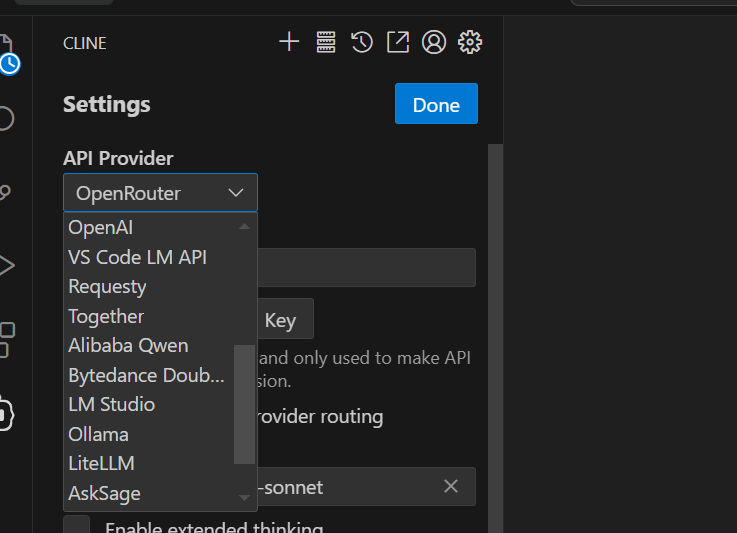The image size is (737, 533).
Task: Open Cline in editor pop-out icon
Action: pyautogui.click(x=398, y=42)
